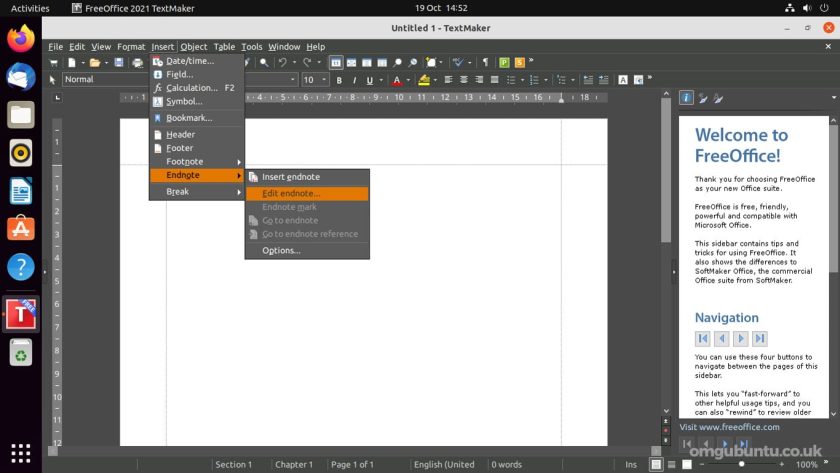Set paragraph alignment to left
The width and height of the screenshot is (840, 473).
click(448, 80)
